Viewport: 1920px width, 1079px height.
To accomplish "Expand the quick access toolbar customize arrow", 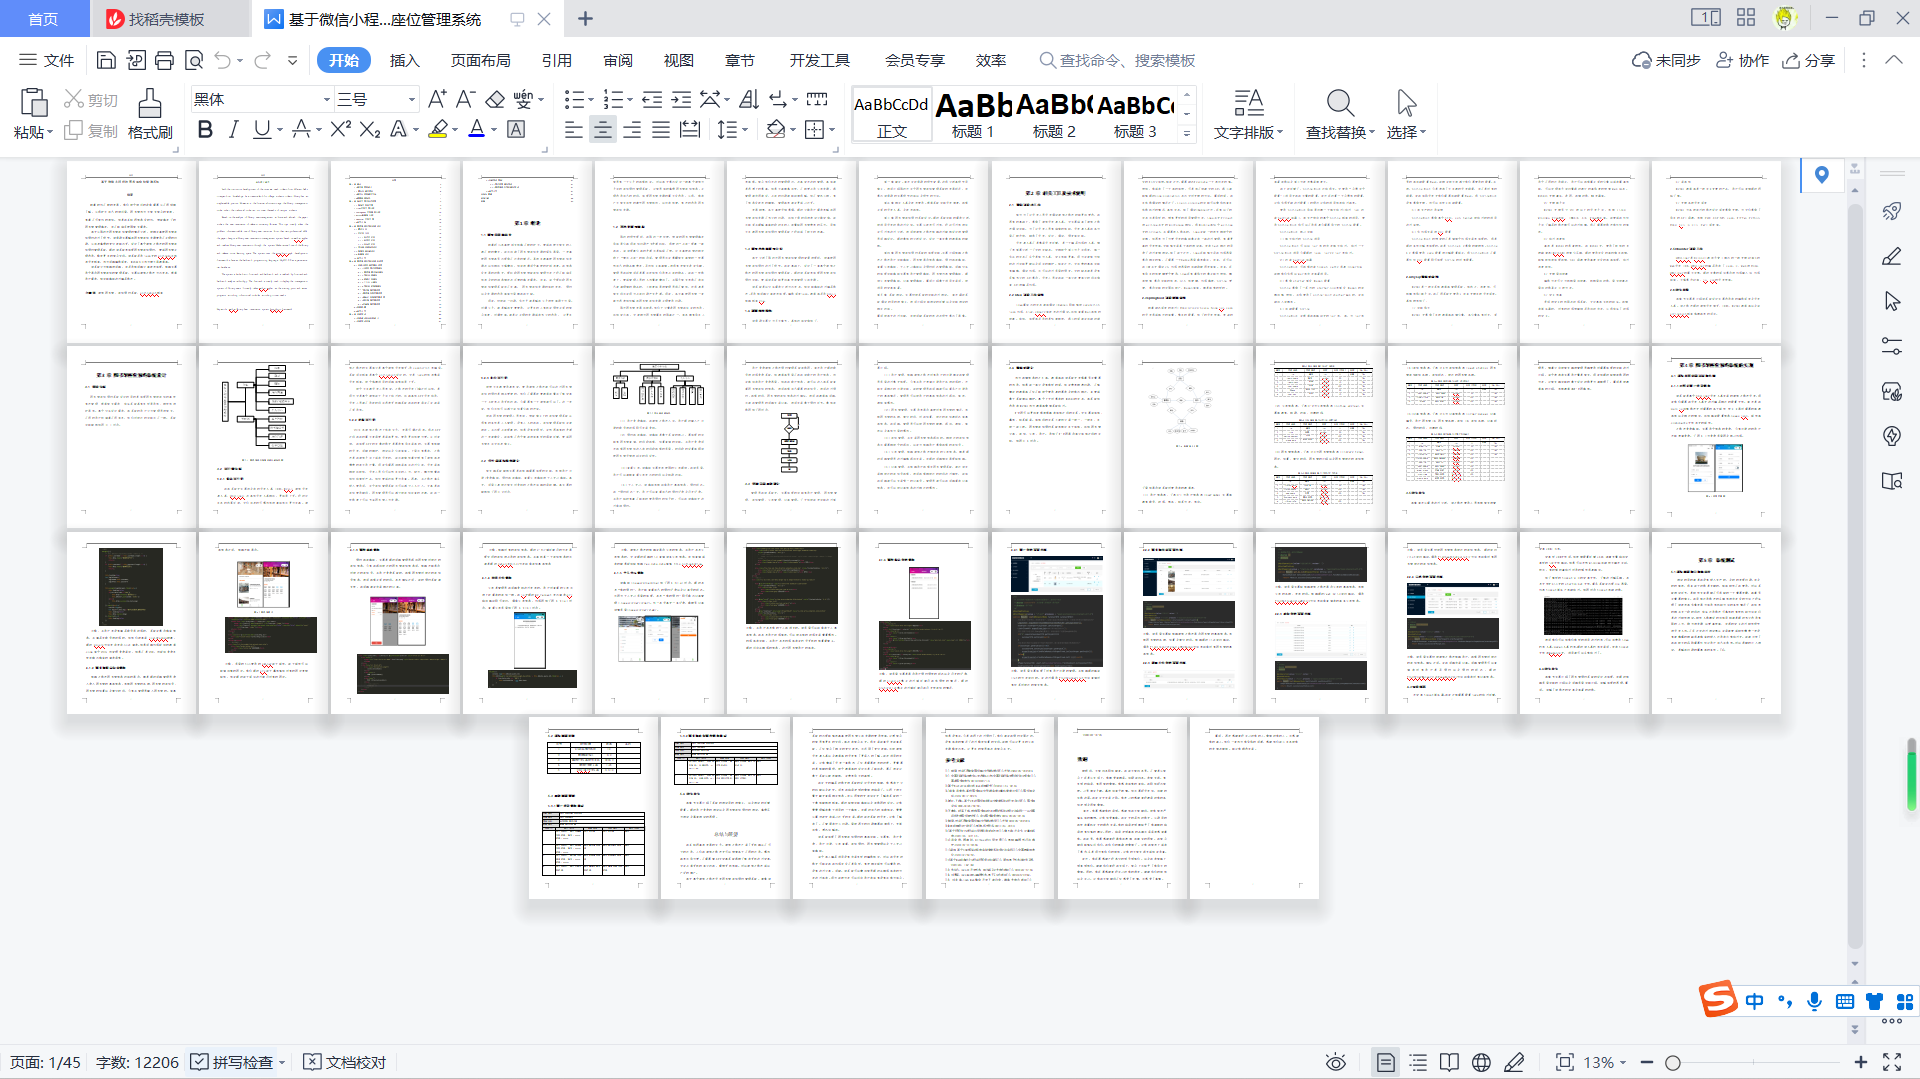I will (x=292, y=60).
